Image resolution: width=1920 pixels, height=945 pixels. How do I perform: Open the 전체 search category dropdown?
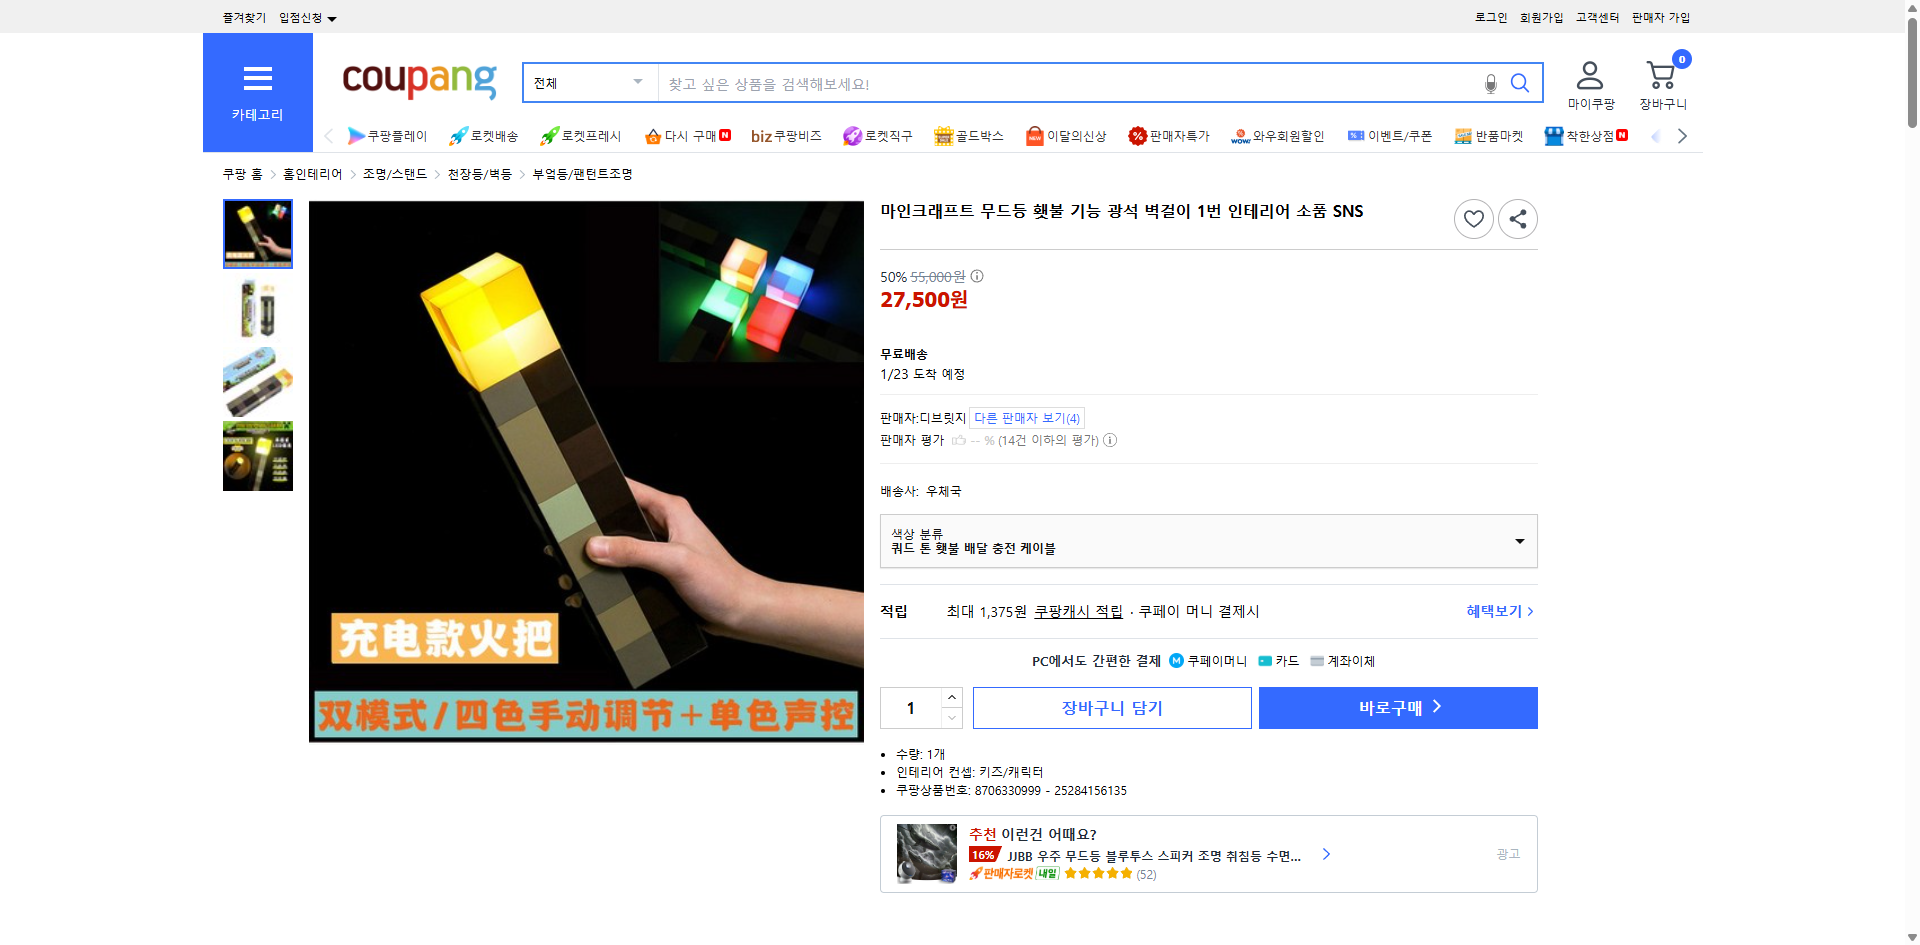(588, 83)
